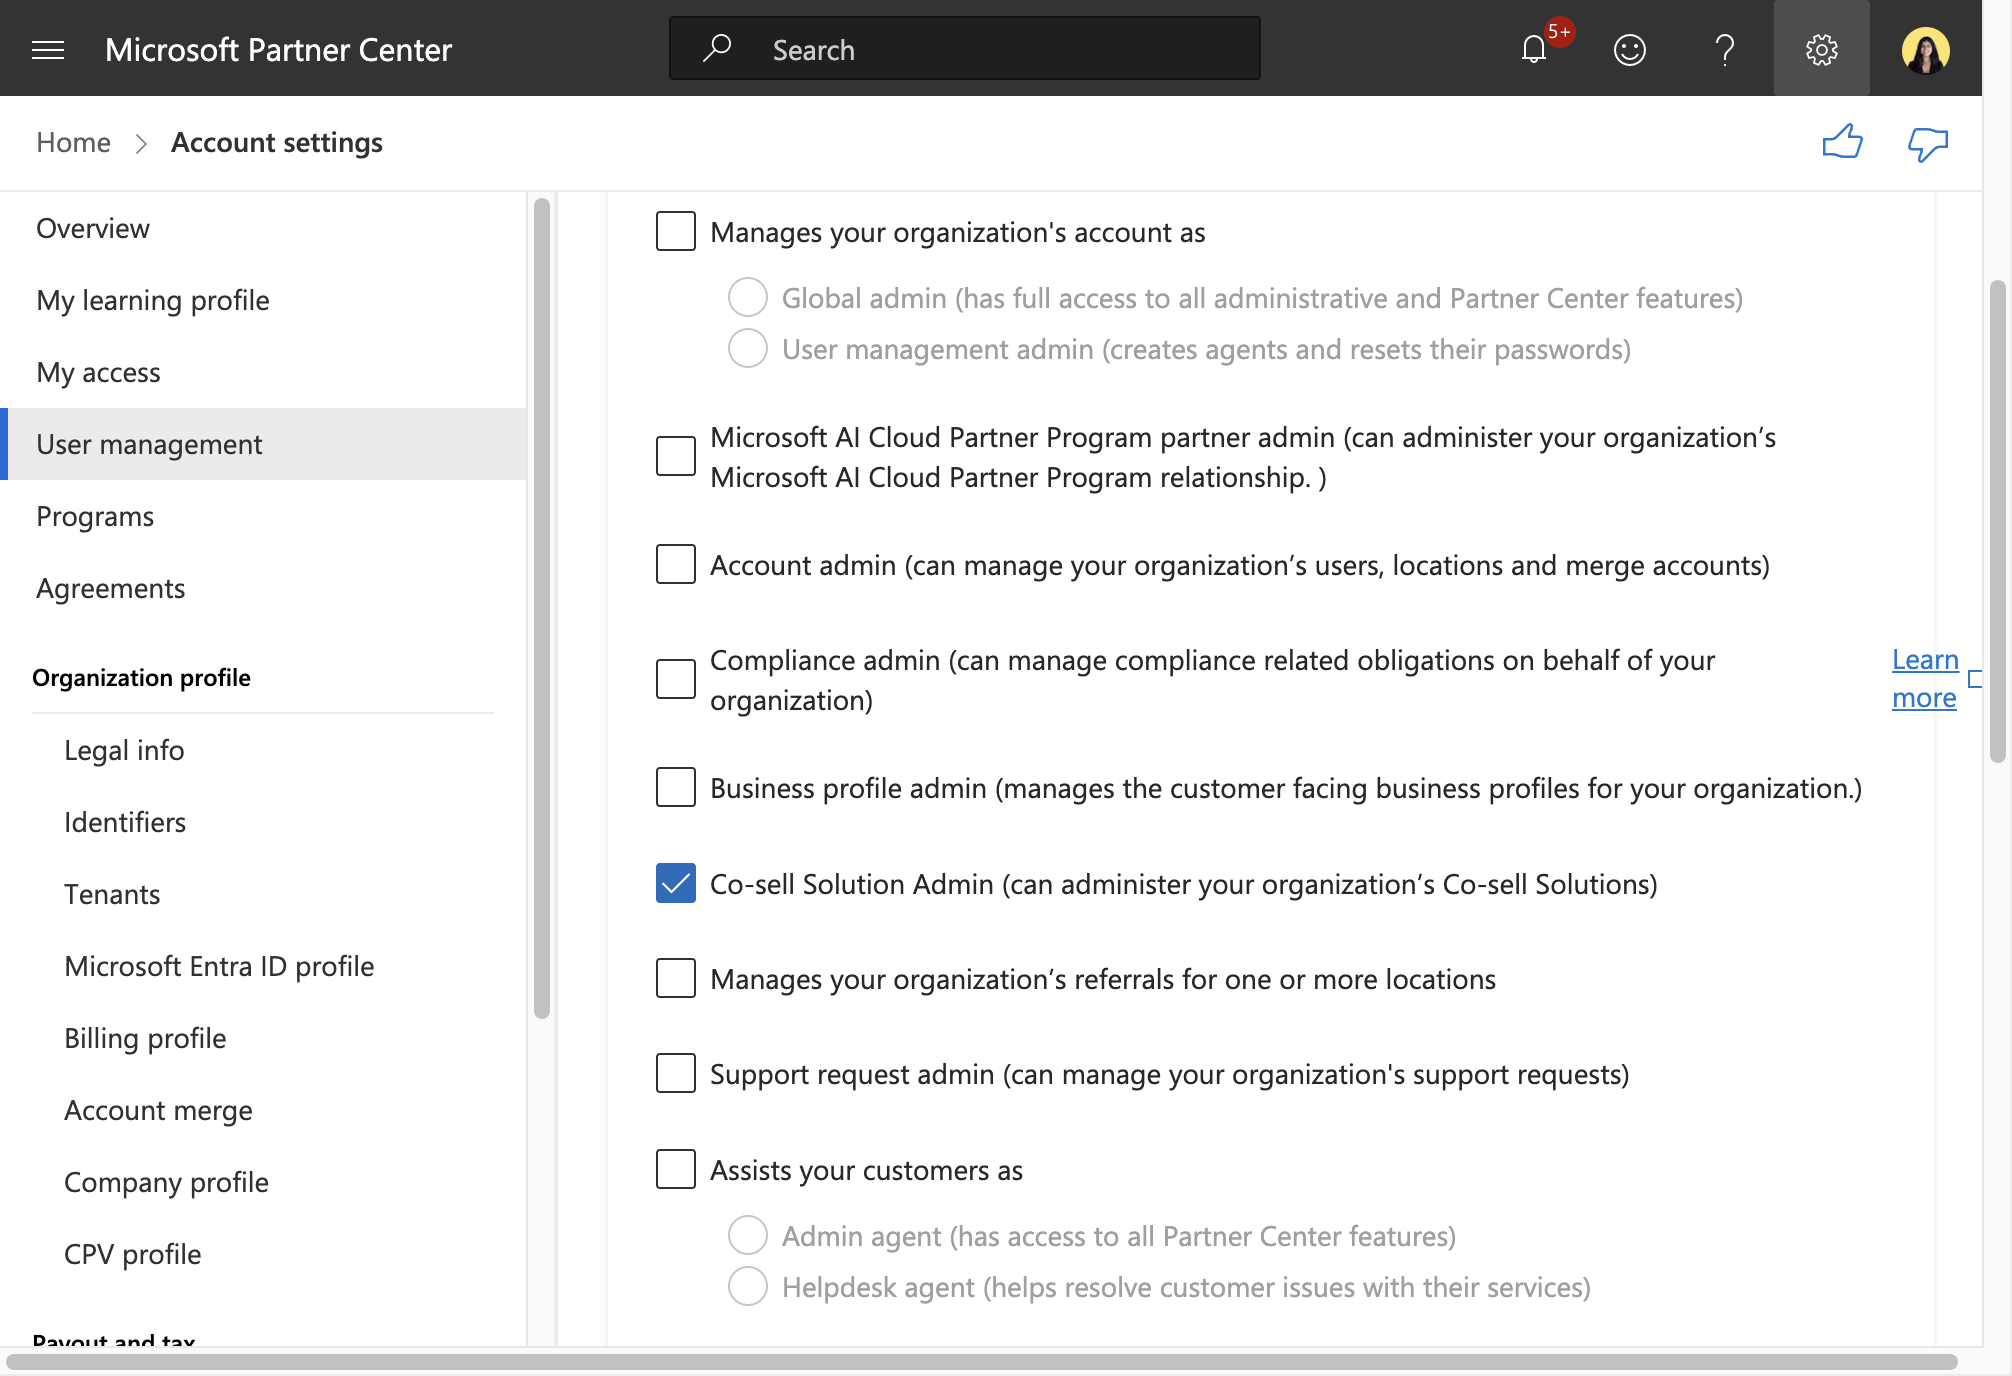The height and width of the screenshot is (1376, 2012).
Task: Open the hamburger navigation menu
Action: pos(48,49)
